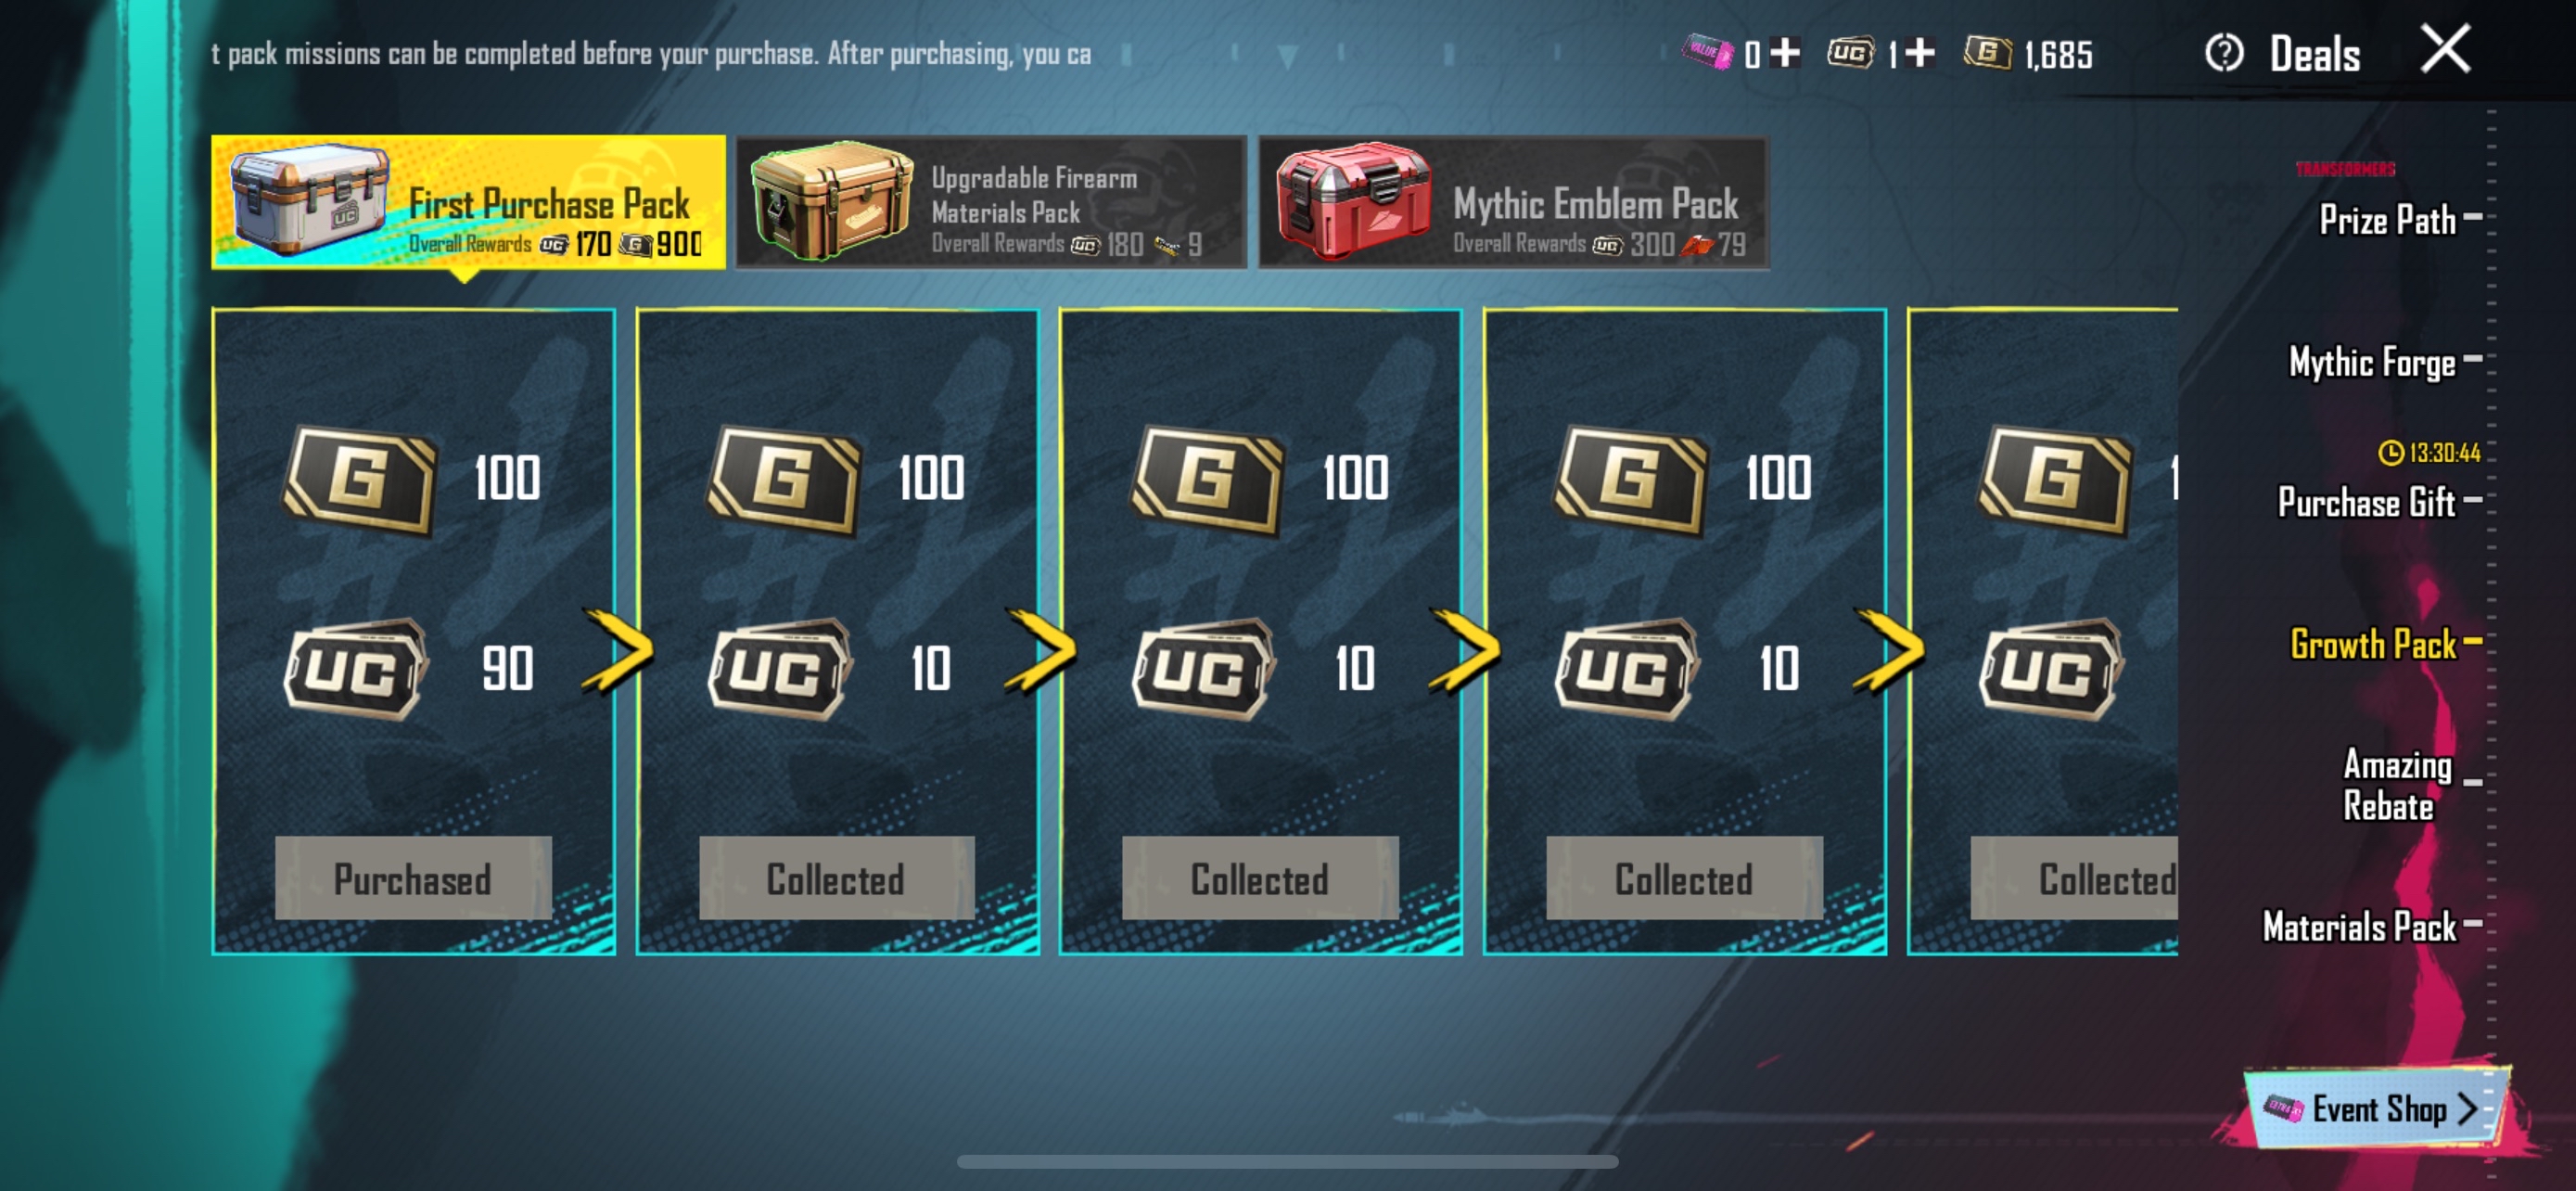The width and height of the screenshot is (2576, 1191).
Task: Tap the partially visible fifth reward card
Action: coord(2042,631)
